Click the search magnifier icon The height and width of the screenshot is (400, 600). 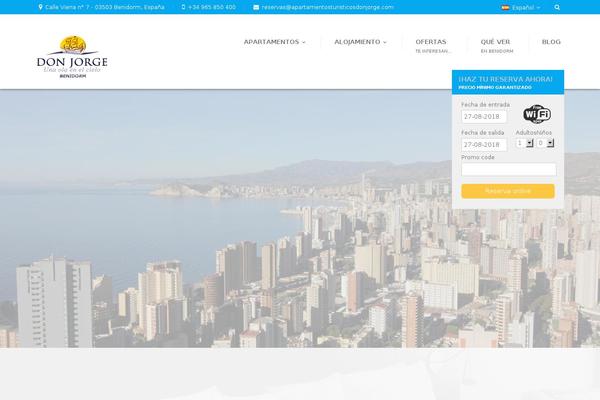[x=557, y=7]
